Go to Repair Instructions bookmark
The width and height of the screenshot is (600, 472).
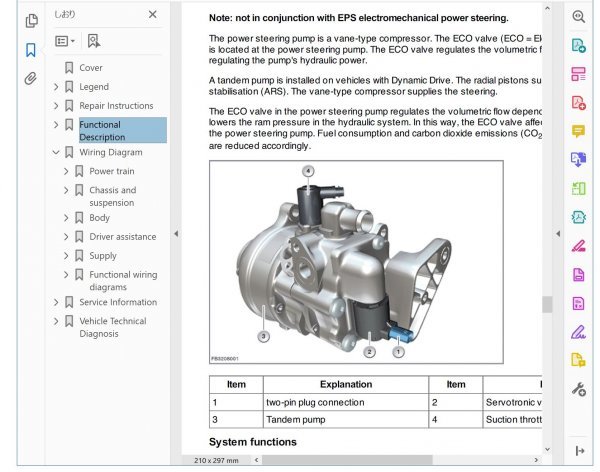[116, 106]
